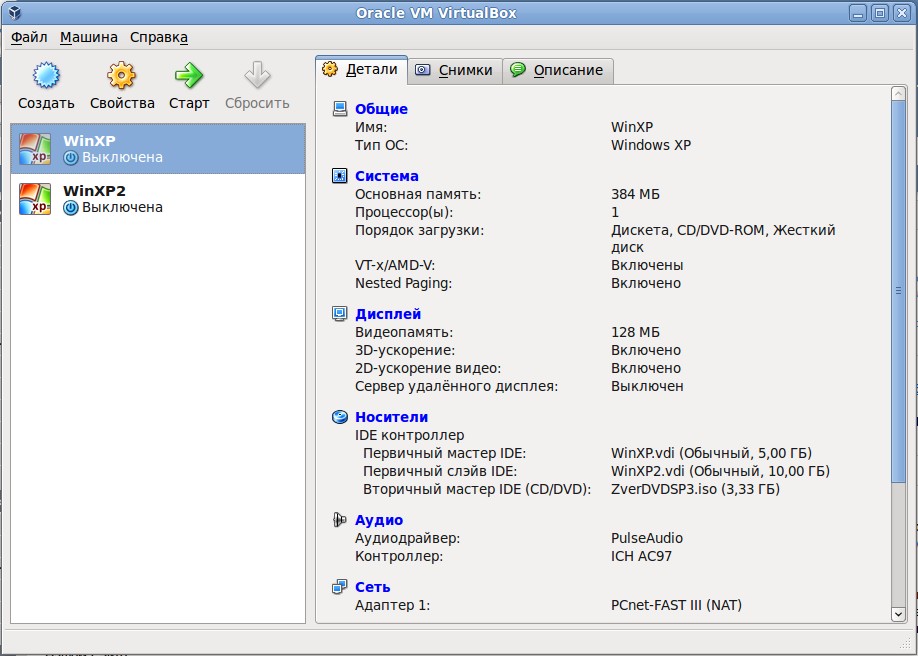This screenshot has height=656, width=918.
Task: Click the greyed Сбросить toolbar icon
Action: tap(257, 76)
